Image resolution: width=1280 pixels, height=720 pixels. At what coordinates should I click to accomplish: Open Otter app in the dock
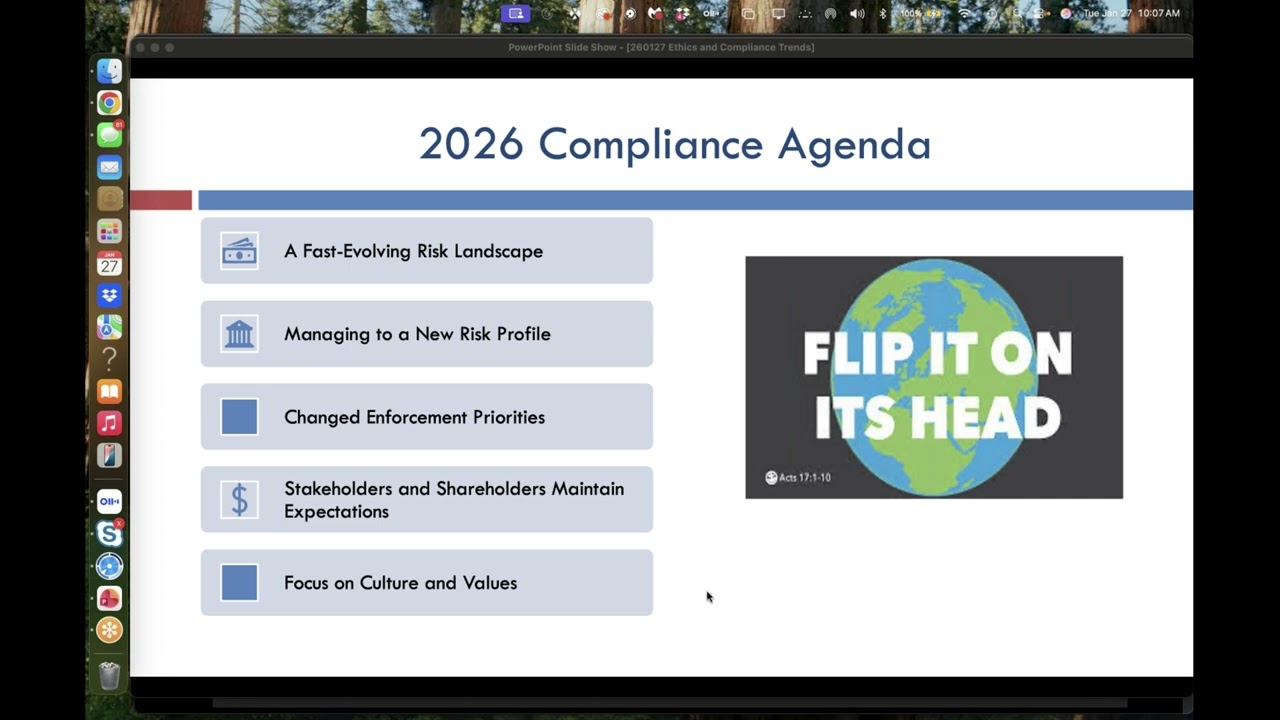tap(109, 502)
